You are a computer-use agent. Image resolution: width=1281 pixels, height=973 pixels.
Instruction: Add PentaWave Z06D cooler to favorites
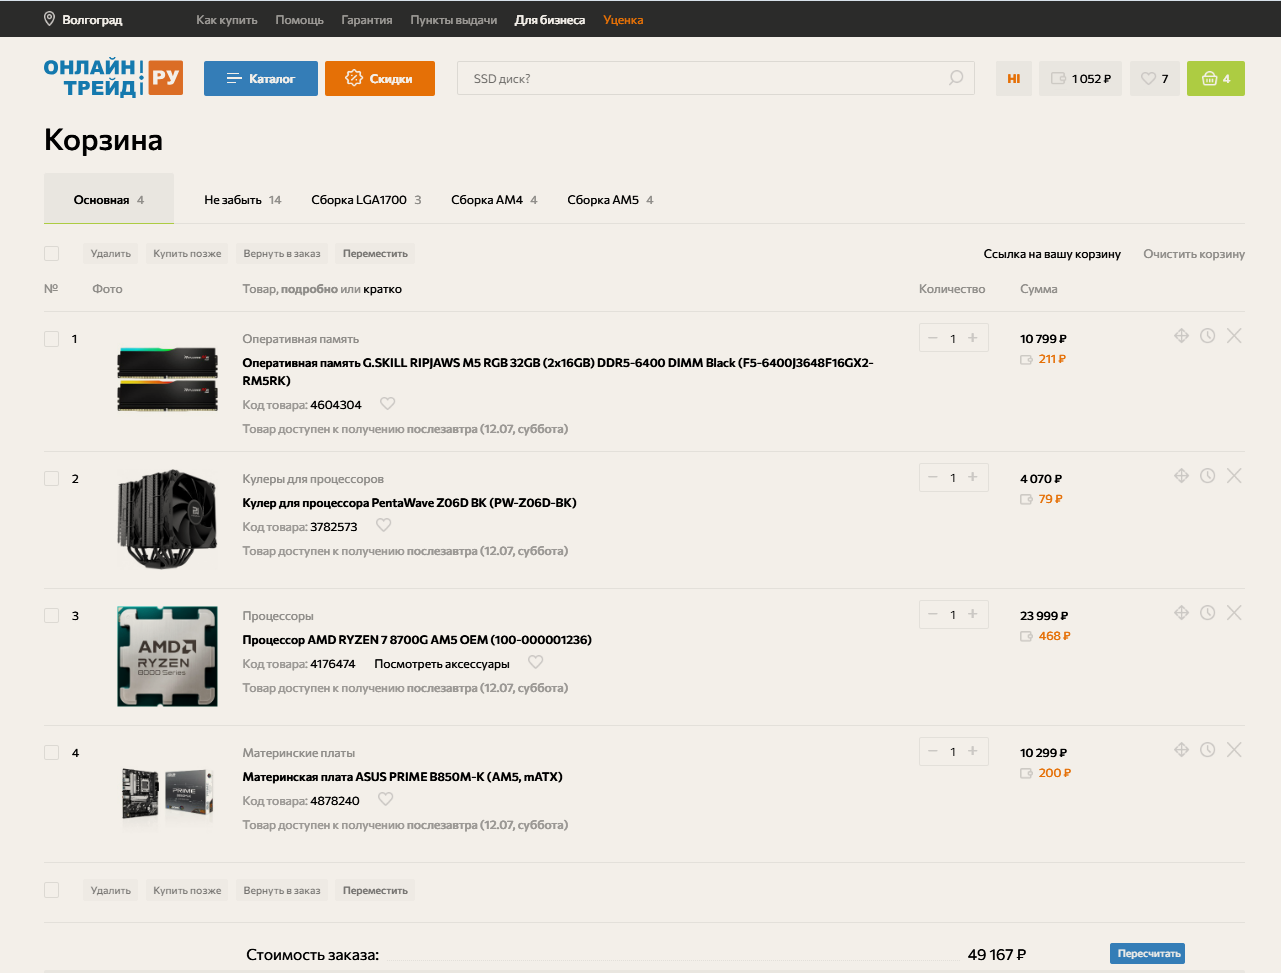pyautogui.click(x=384, y=526)
